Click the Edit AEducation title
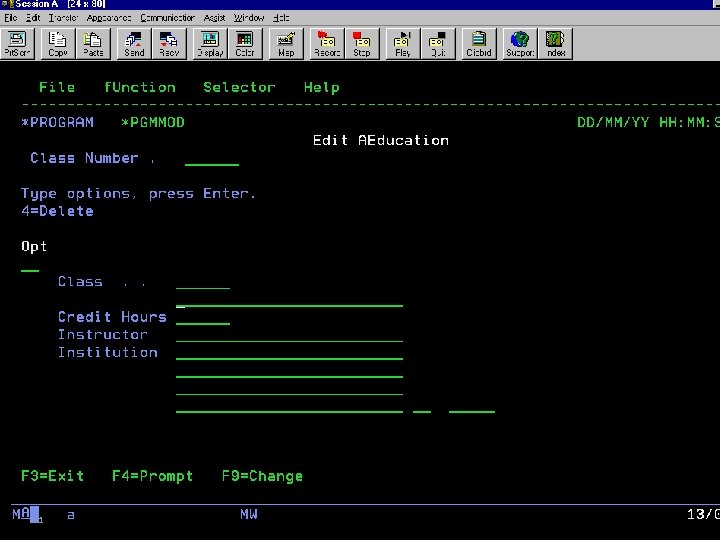This screenshot has width=720, height=540. 381,141
